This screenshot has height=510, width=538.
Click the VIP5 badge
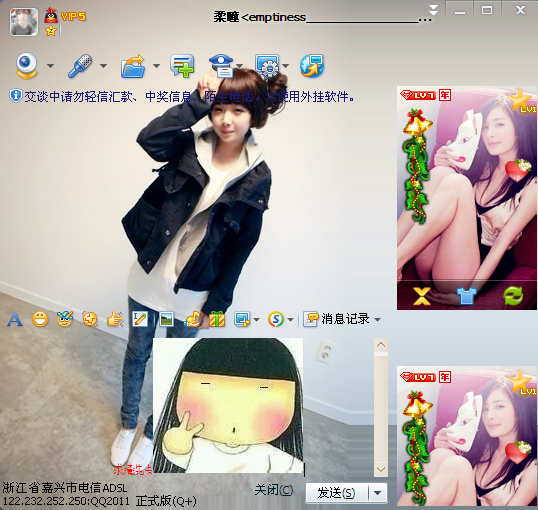[73, 16]
